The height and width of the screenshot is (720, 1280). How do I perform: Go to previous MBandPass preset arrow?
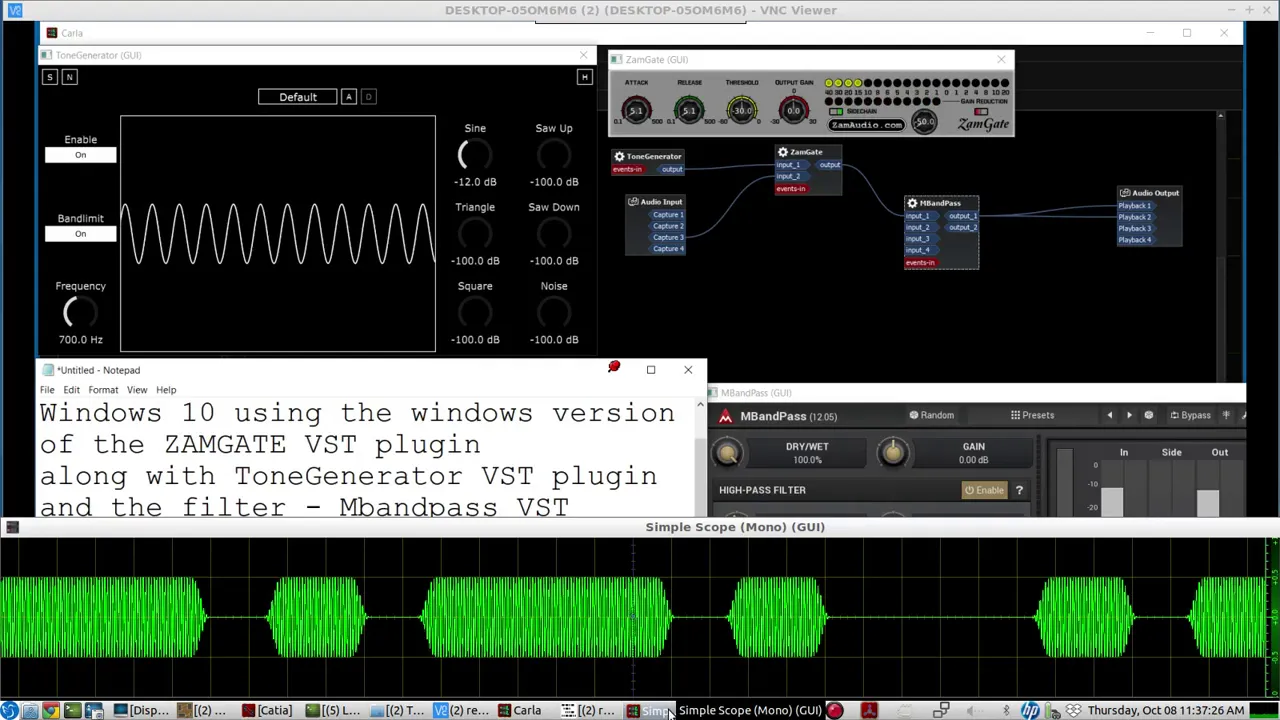coord(1109,415)
